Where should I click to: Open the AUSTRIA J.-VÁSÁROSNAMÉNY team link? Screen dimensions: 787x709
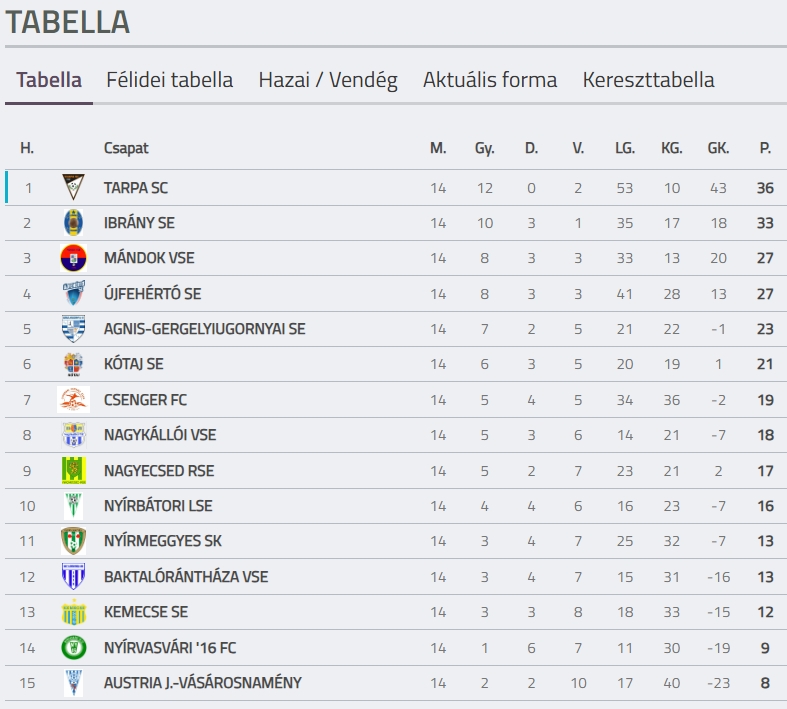[203, 683]
